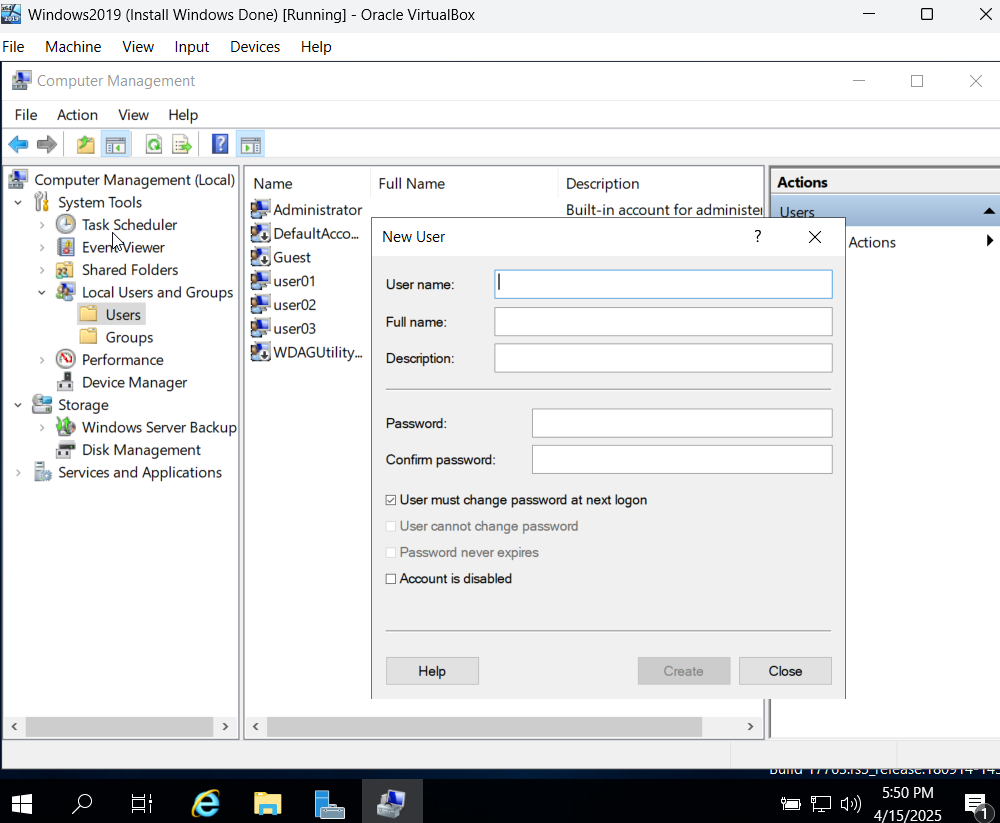Image resolution: width=1000 pixels, height=823 pixels.
Task: Open Server Manager from taskbar
Action: [x=330, y=803]
